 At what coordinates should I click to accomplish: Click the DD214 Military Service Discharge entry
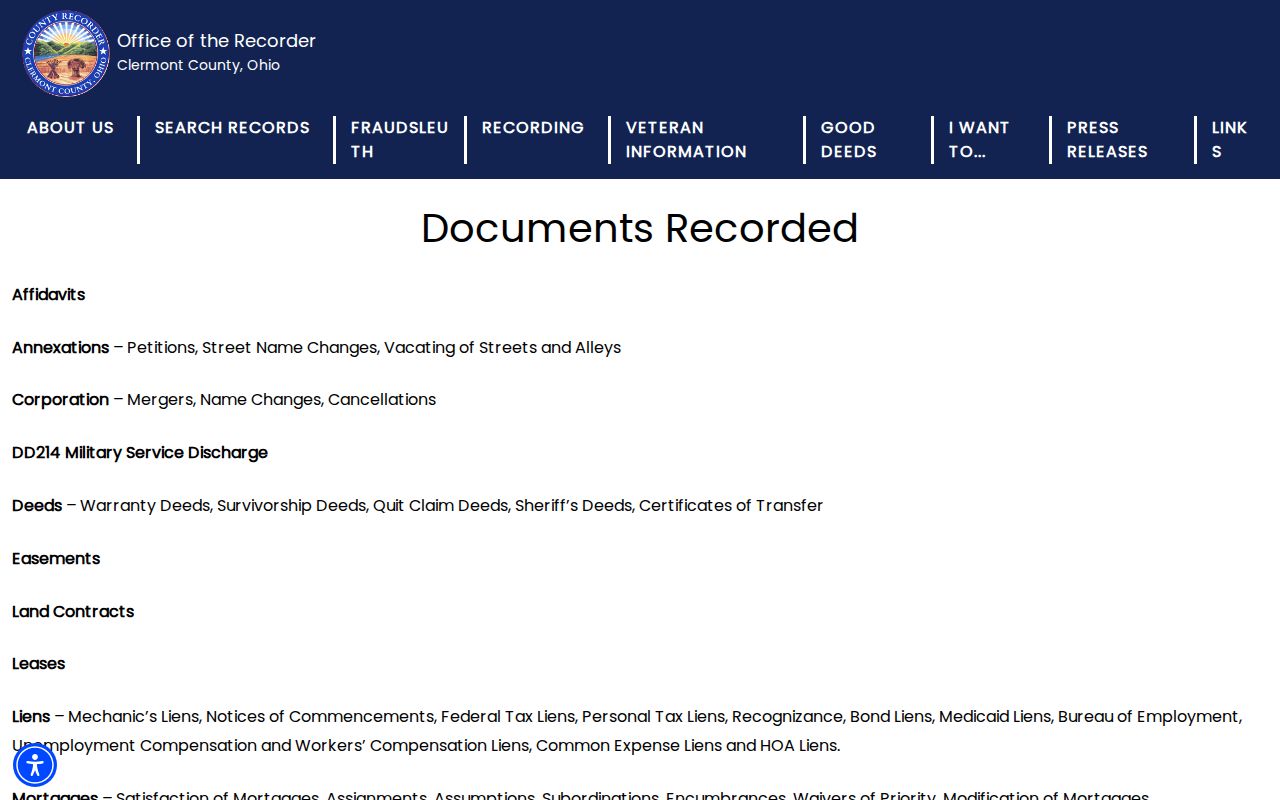140,453
